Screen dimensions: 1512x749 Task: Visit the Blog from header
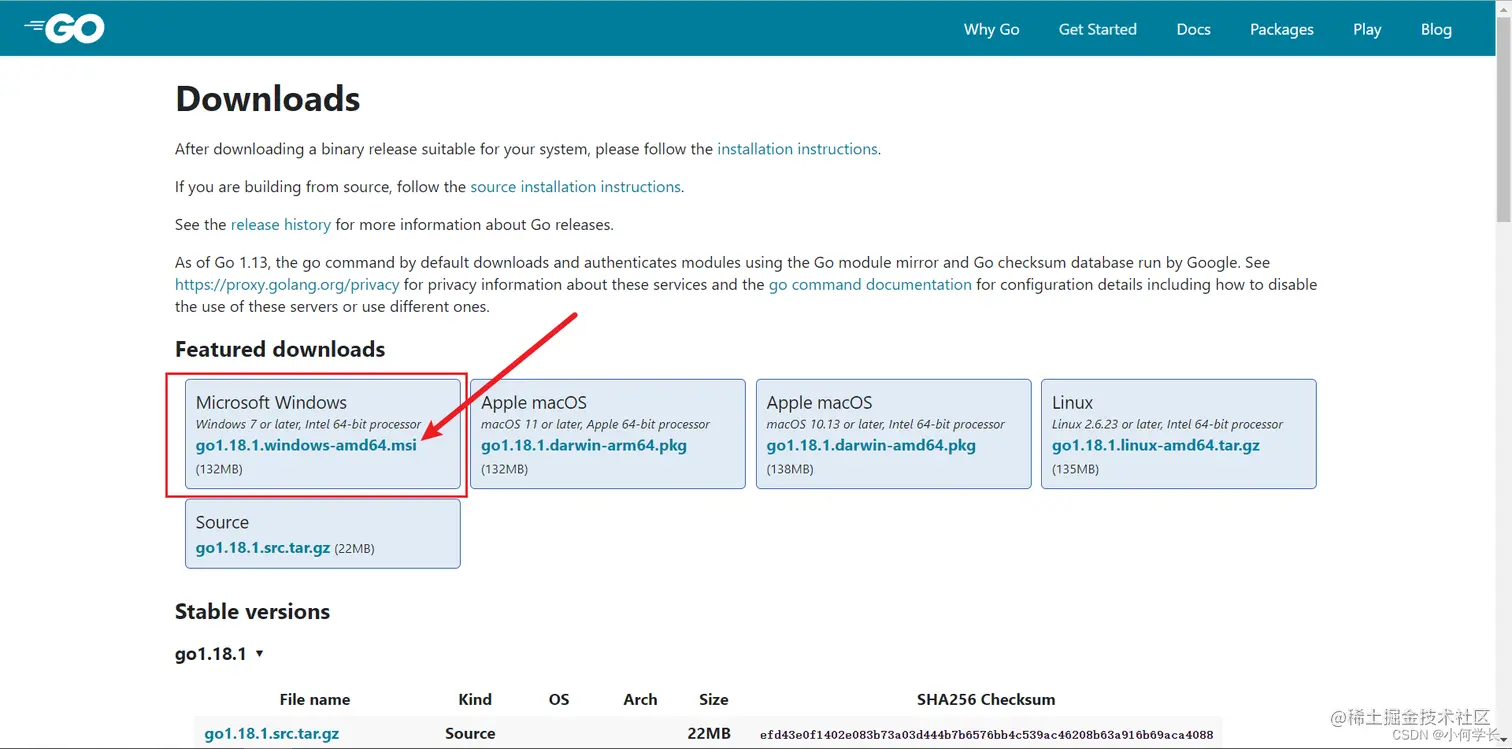coord(1436,29)
